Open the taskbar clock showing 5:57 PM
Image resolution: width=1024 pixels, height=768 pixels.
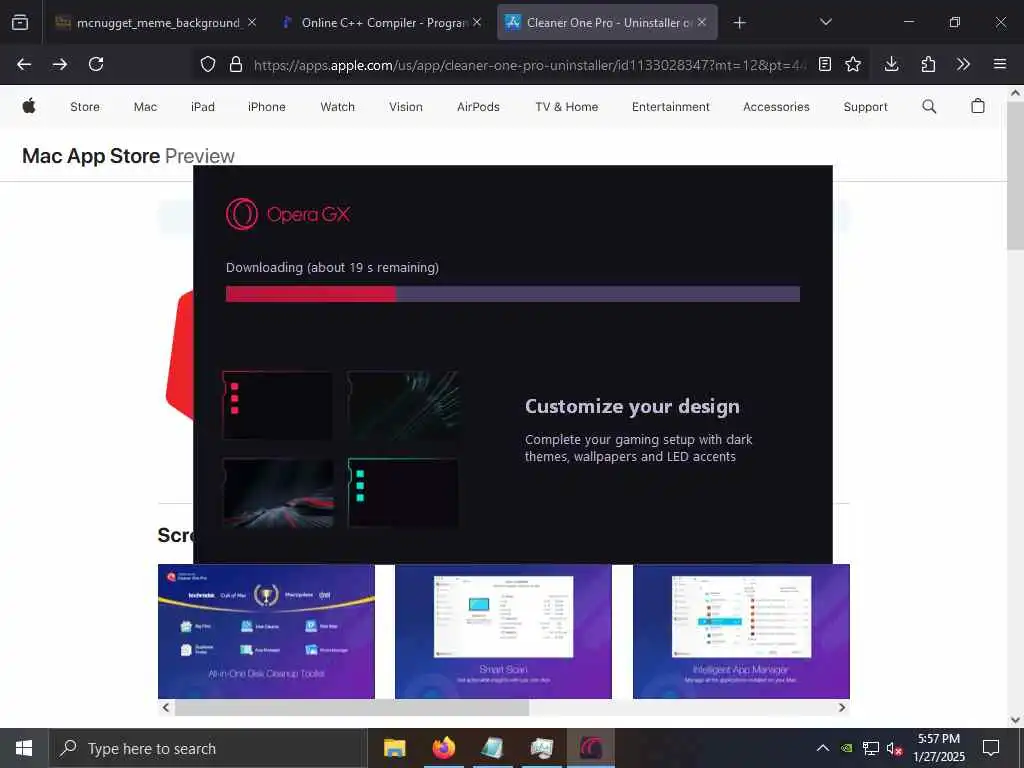(938, 748)
